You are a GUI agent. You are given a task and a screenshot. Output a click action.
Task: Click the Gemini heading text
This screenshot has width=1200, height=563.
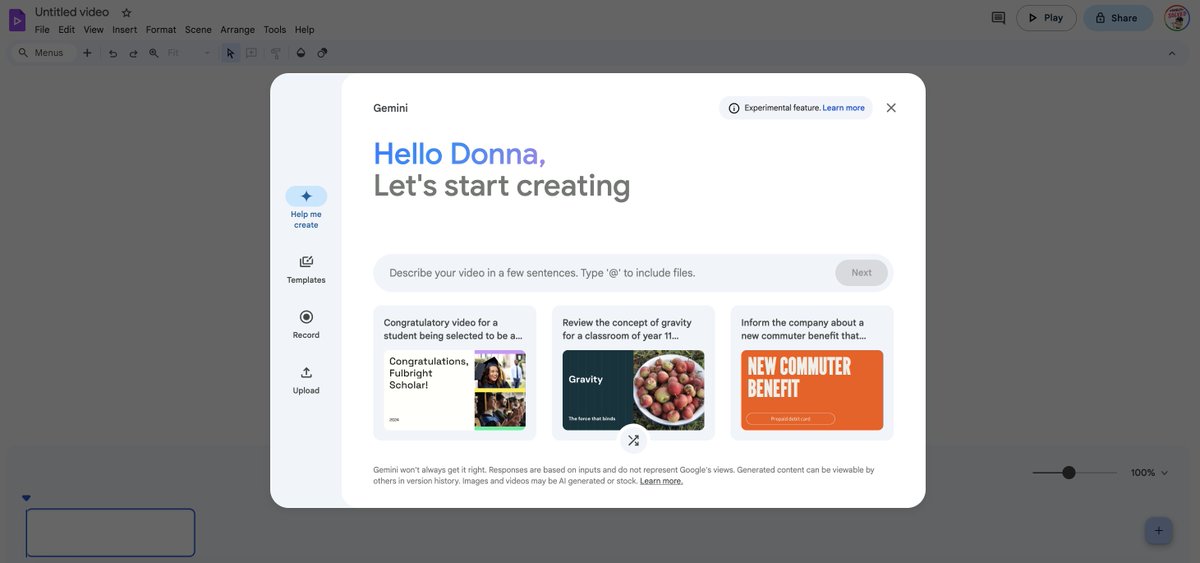pyautogui.click(x=390, y=108)
